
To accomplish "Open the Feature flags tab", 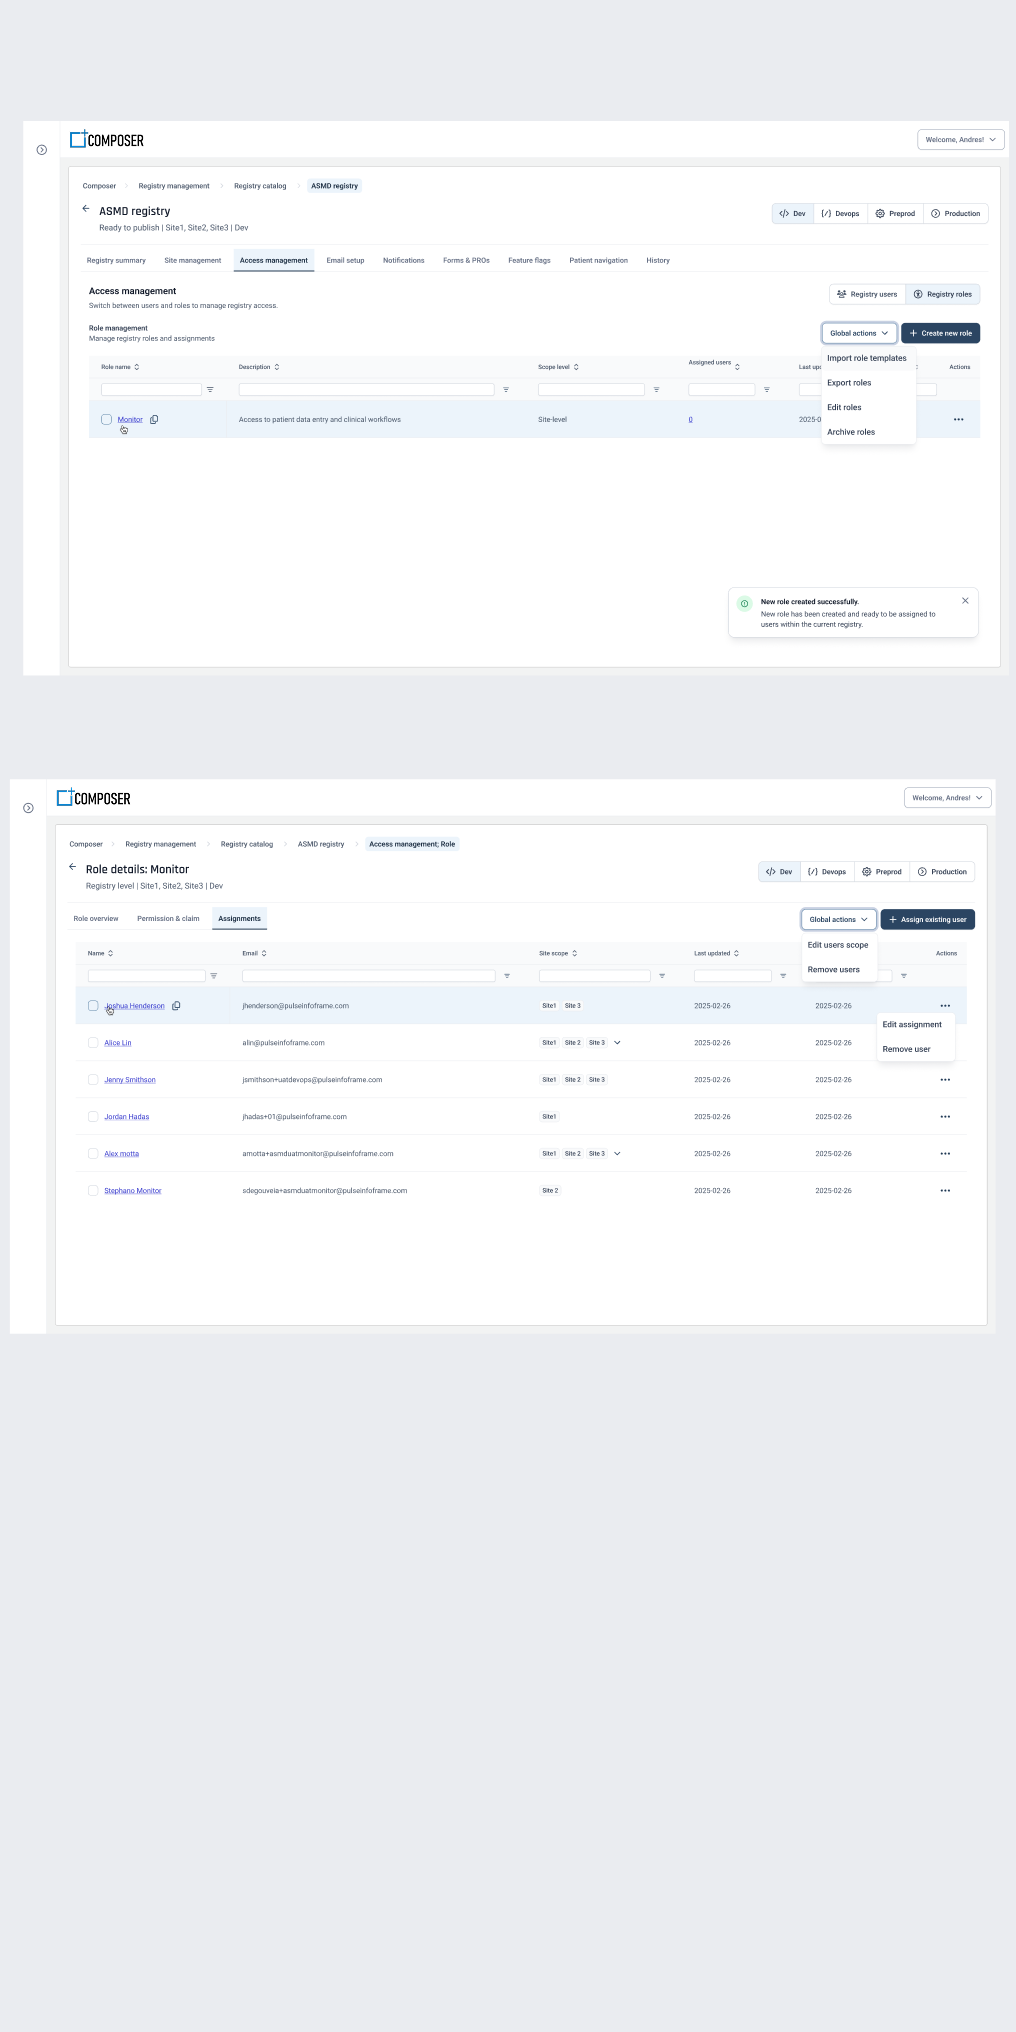I will [529, 260].
